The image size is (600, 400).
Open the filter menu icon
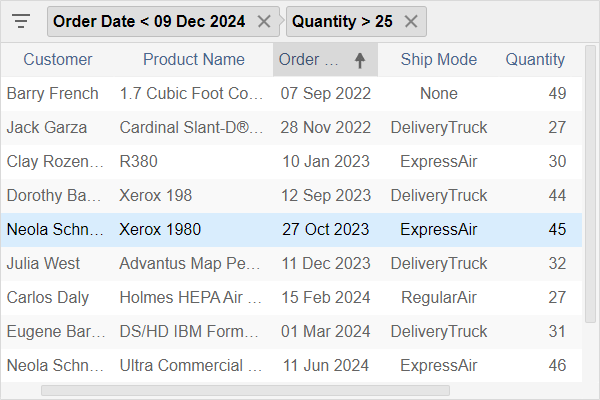[21, 21]
